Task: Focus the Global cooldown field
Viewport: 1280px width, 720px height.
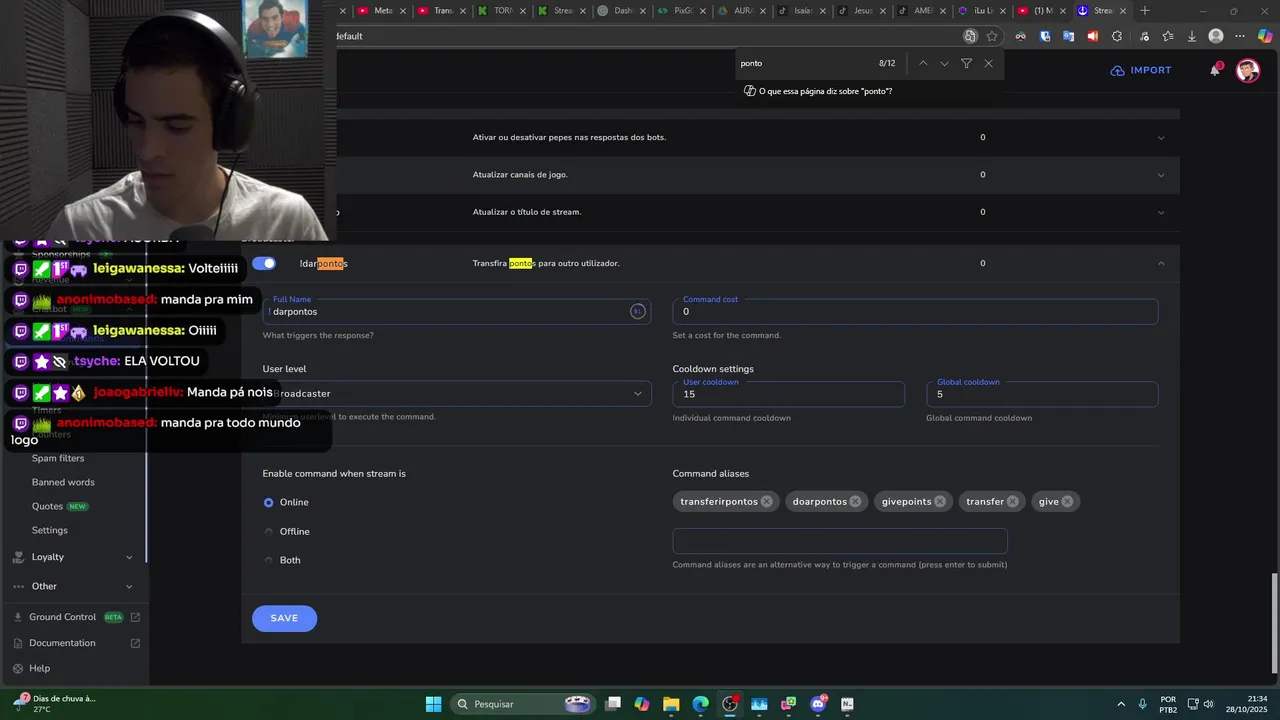Action: click(1042, 394)
